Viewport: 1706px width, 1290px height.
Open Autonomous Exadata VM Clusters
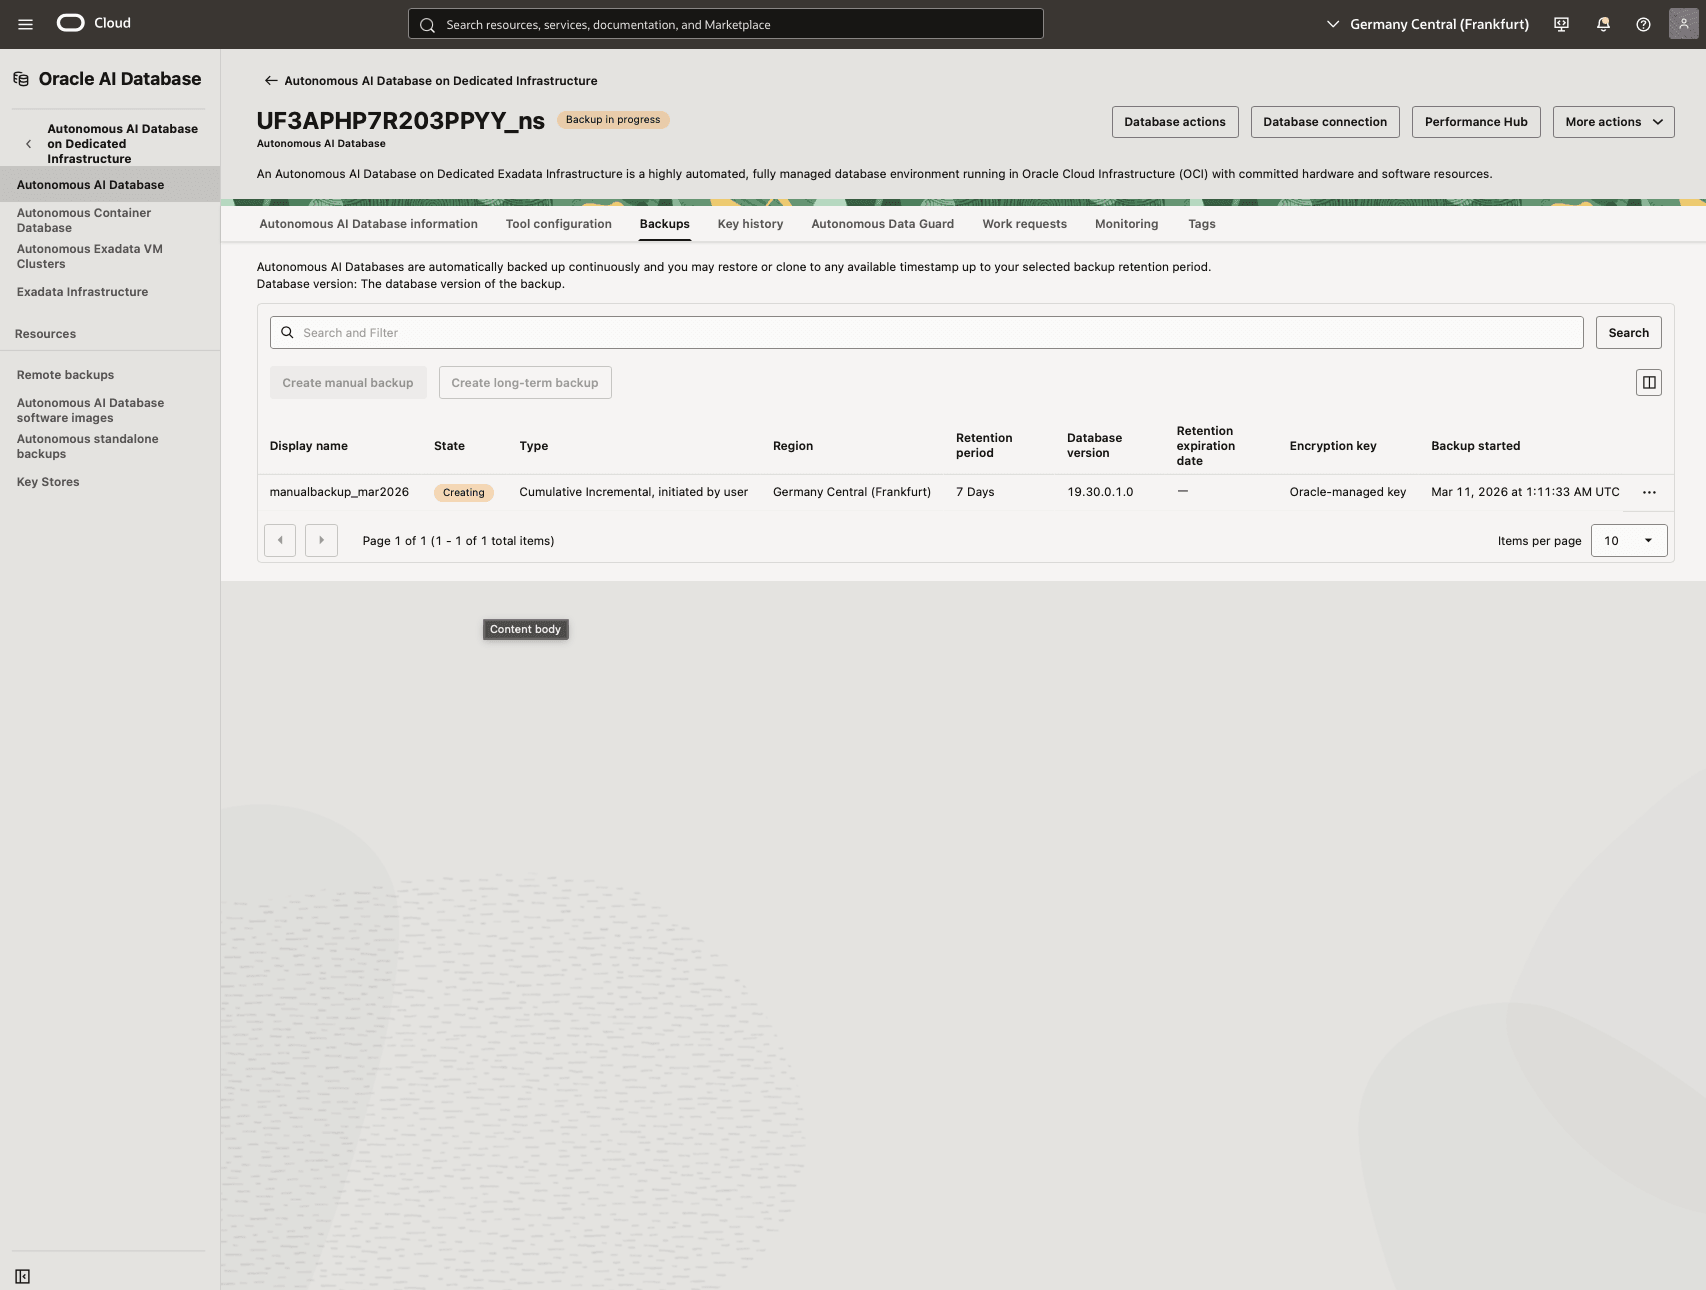point(89,256)
